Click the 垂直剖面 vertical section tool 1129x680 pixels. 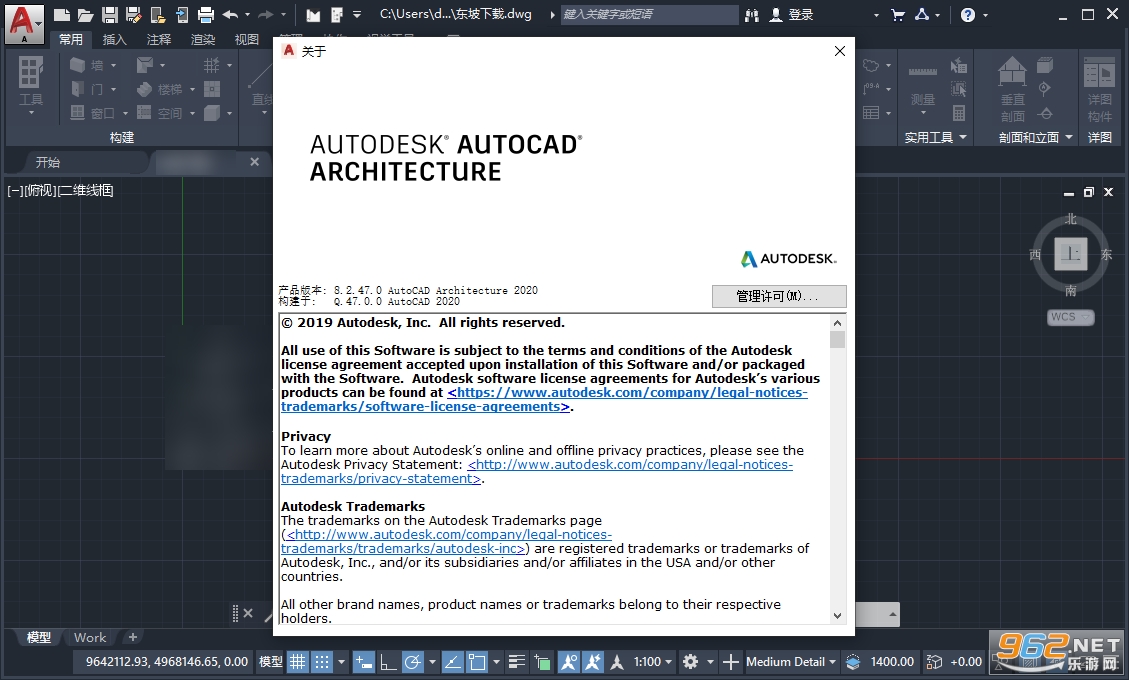coord(1012,89)
